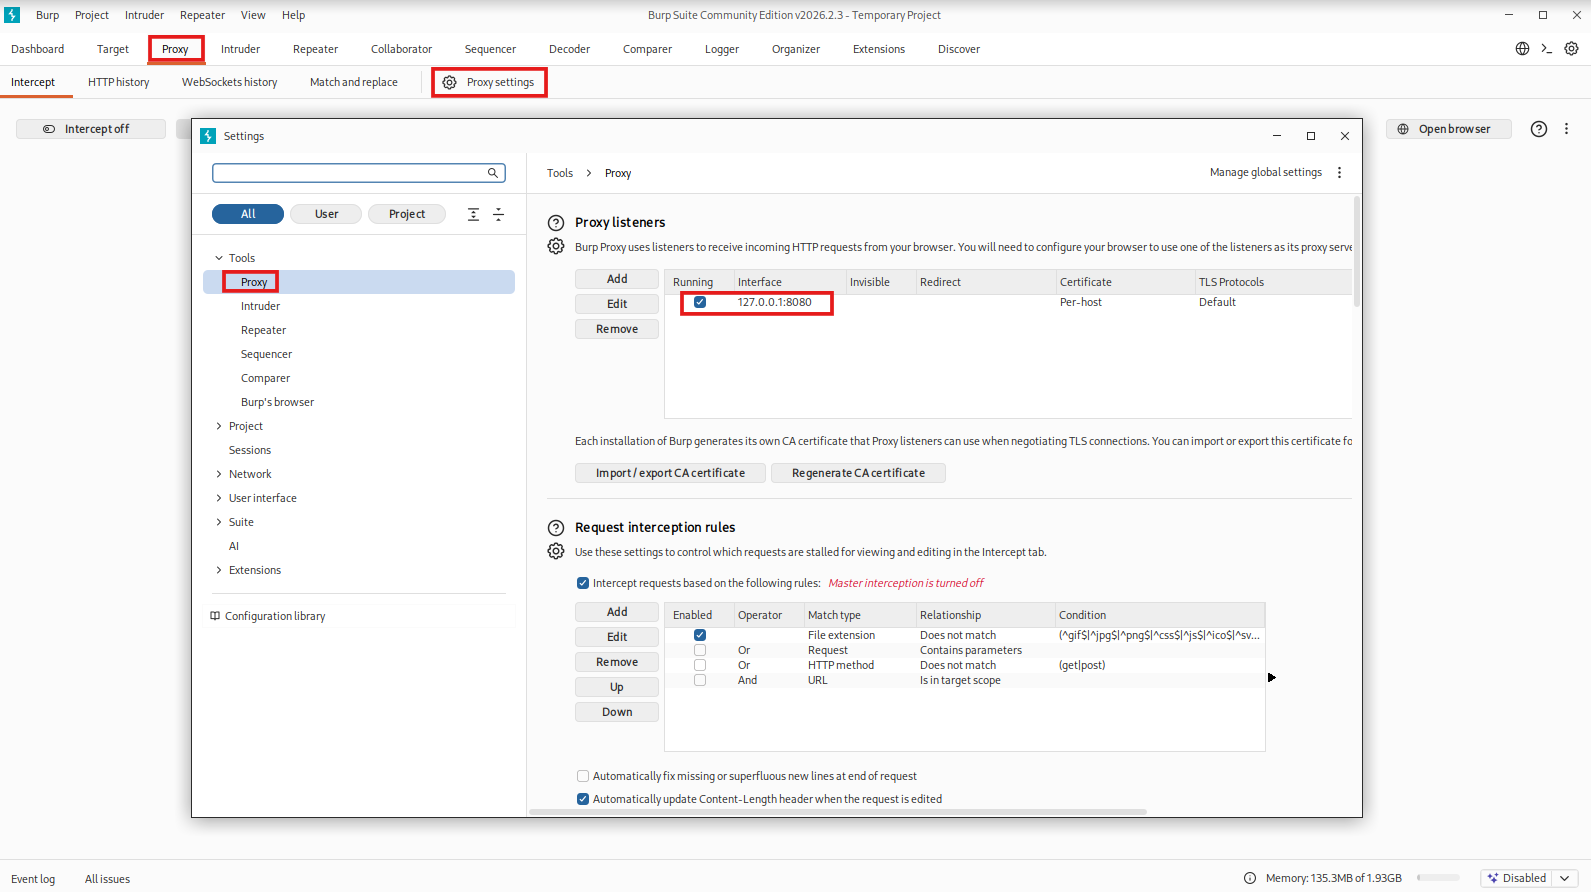Image resolution: width=1591 pixels, height=892 pixels.
Task: Open Request interception rules options gear
Action: 556,551
